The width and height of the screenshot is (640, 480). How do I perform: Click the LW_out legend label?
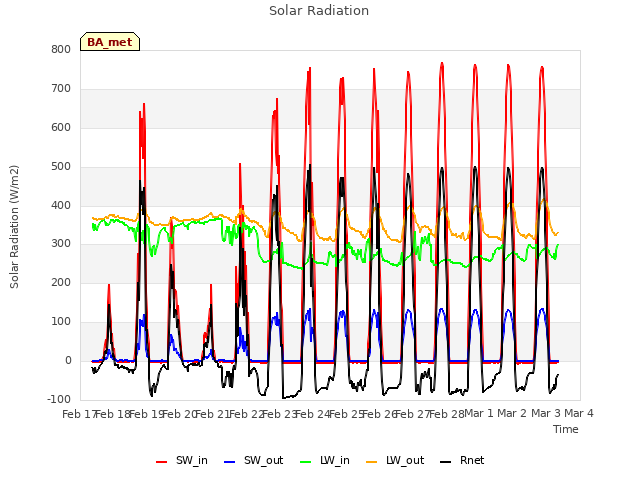[405, 460]
